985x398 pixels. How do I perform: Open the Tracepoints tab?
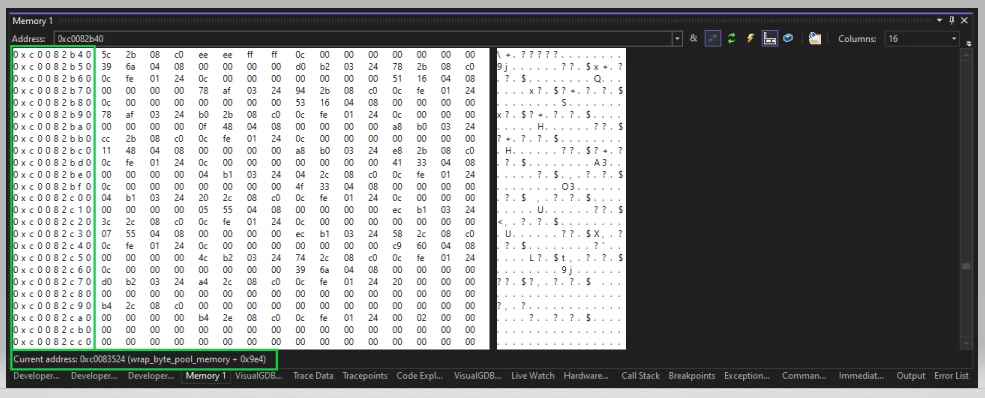tap(365, 375)
